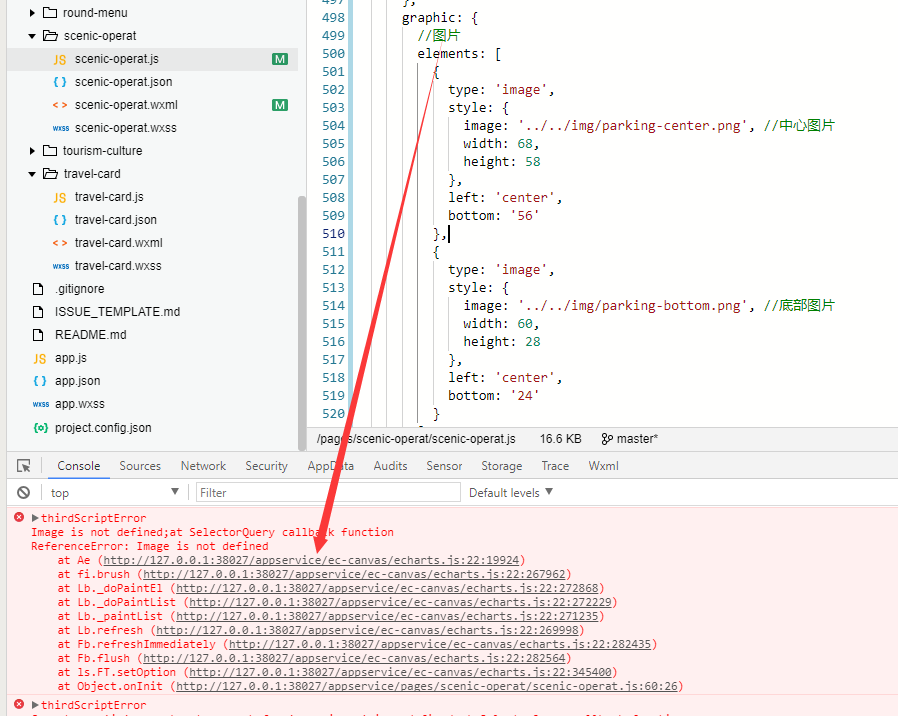This screenshot has width=898, height=716.
Task: Clear the console with the ban icon
Action: pos(23,493)
